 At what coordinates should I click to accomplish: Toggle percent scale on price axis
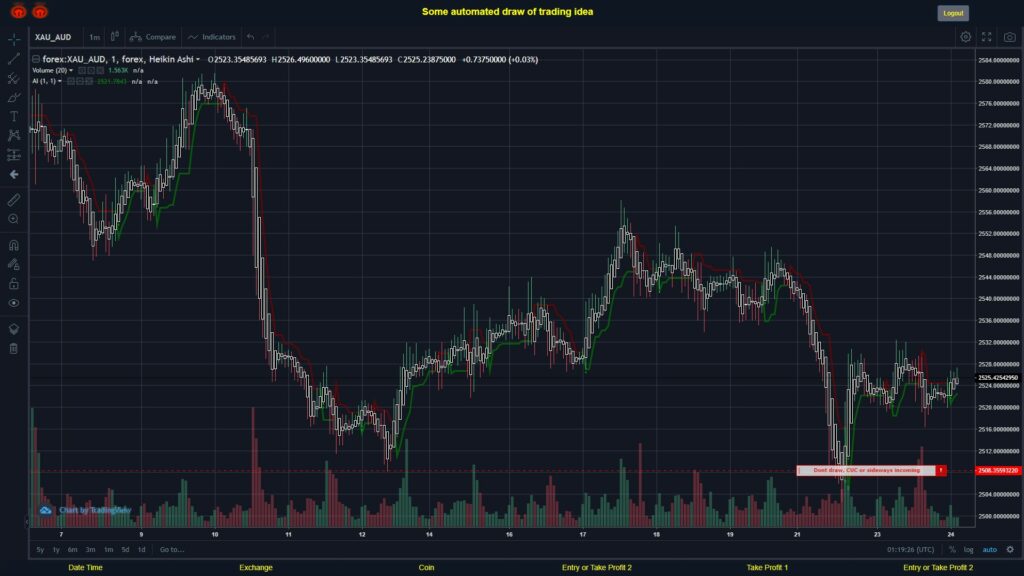click(x=952, y=549)
